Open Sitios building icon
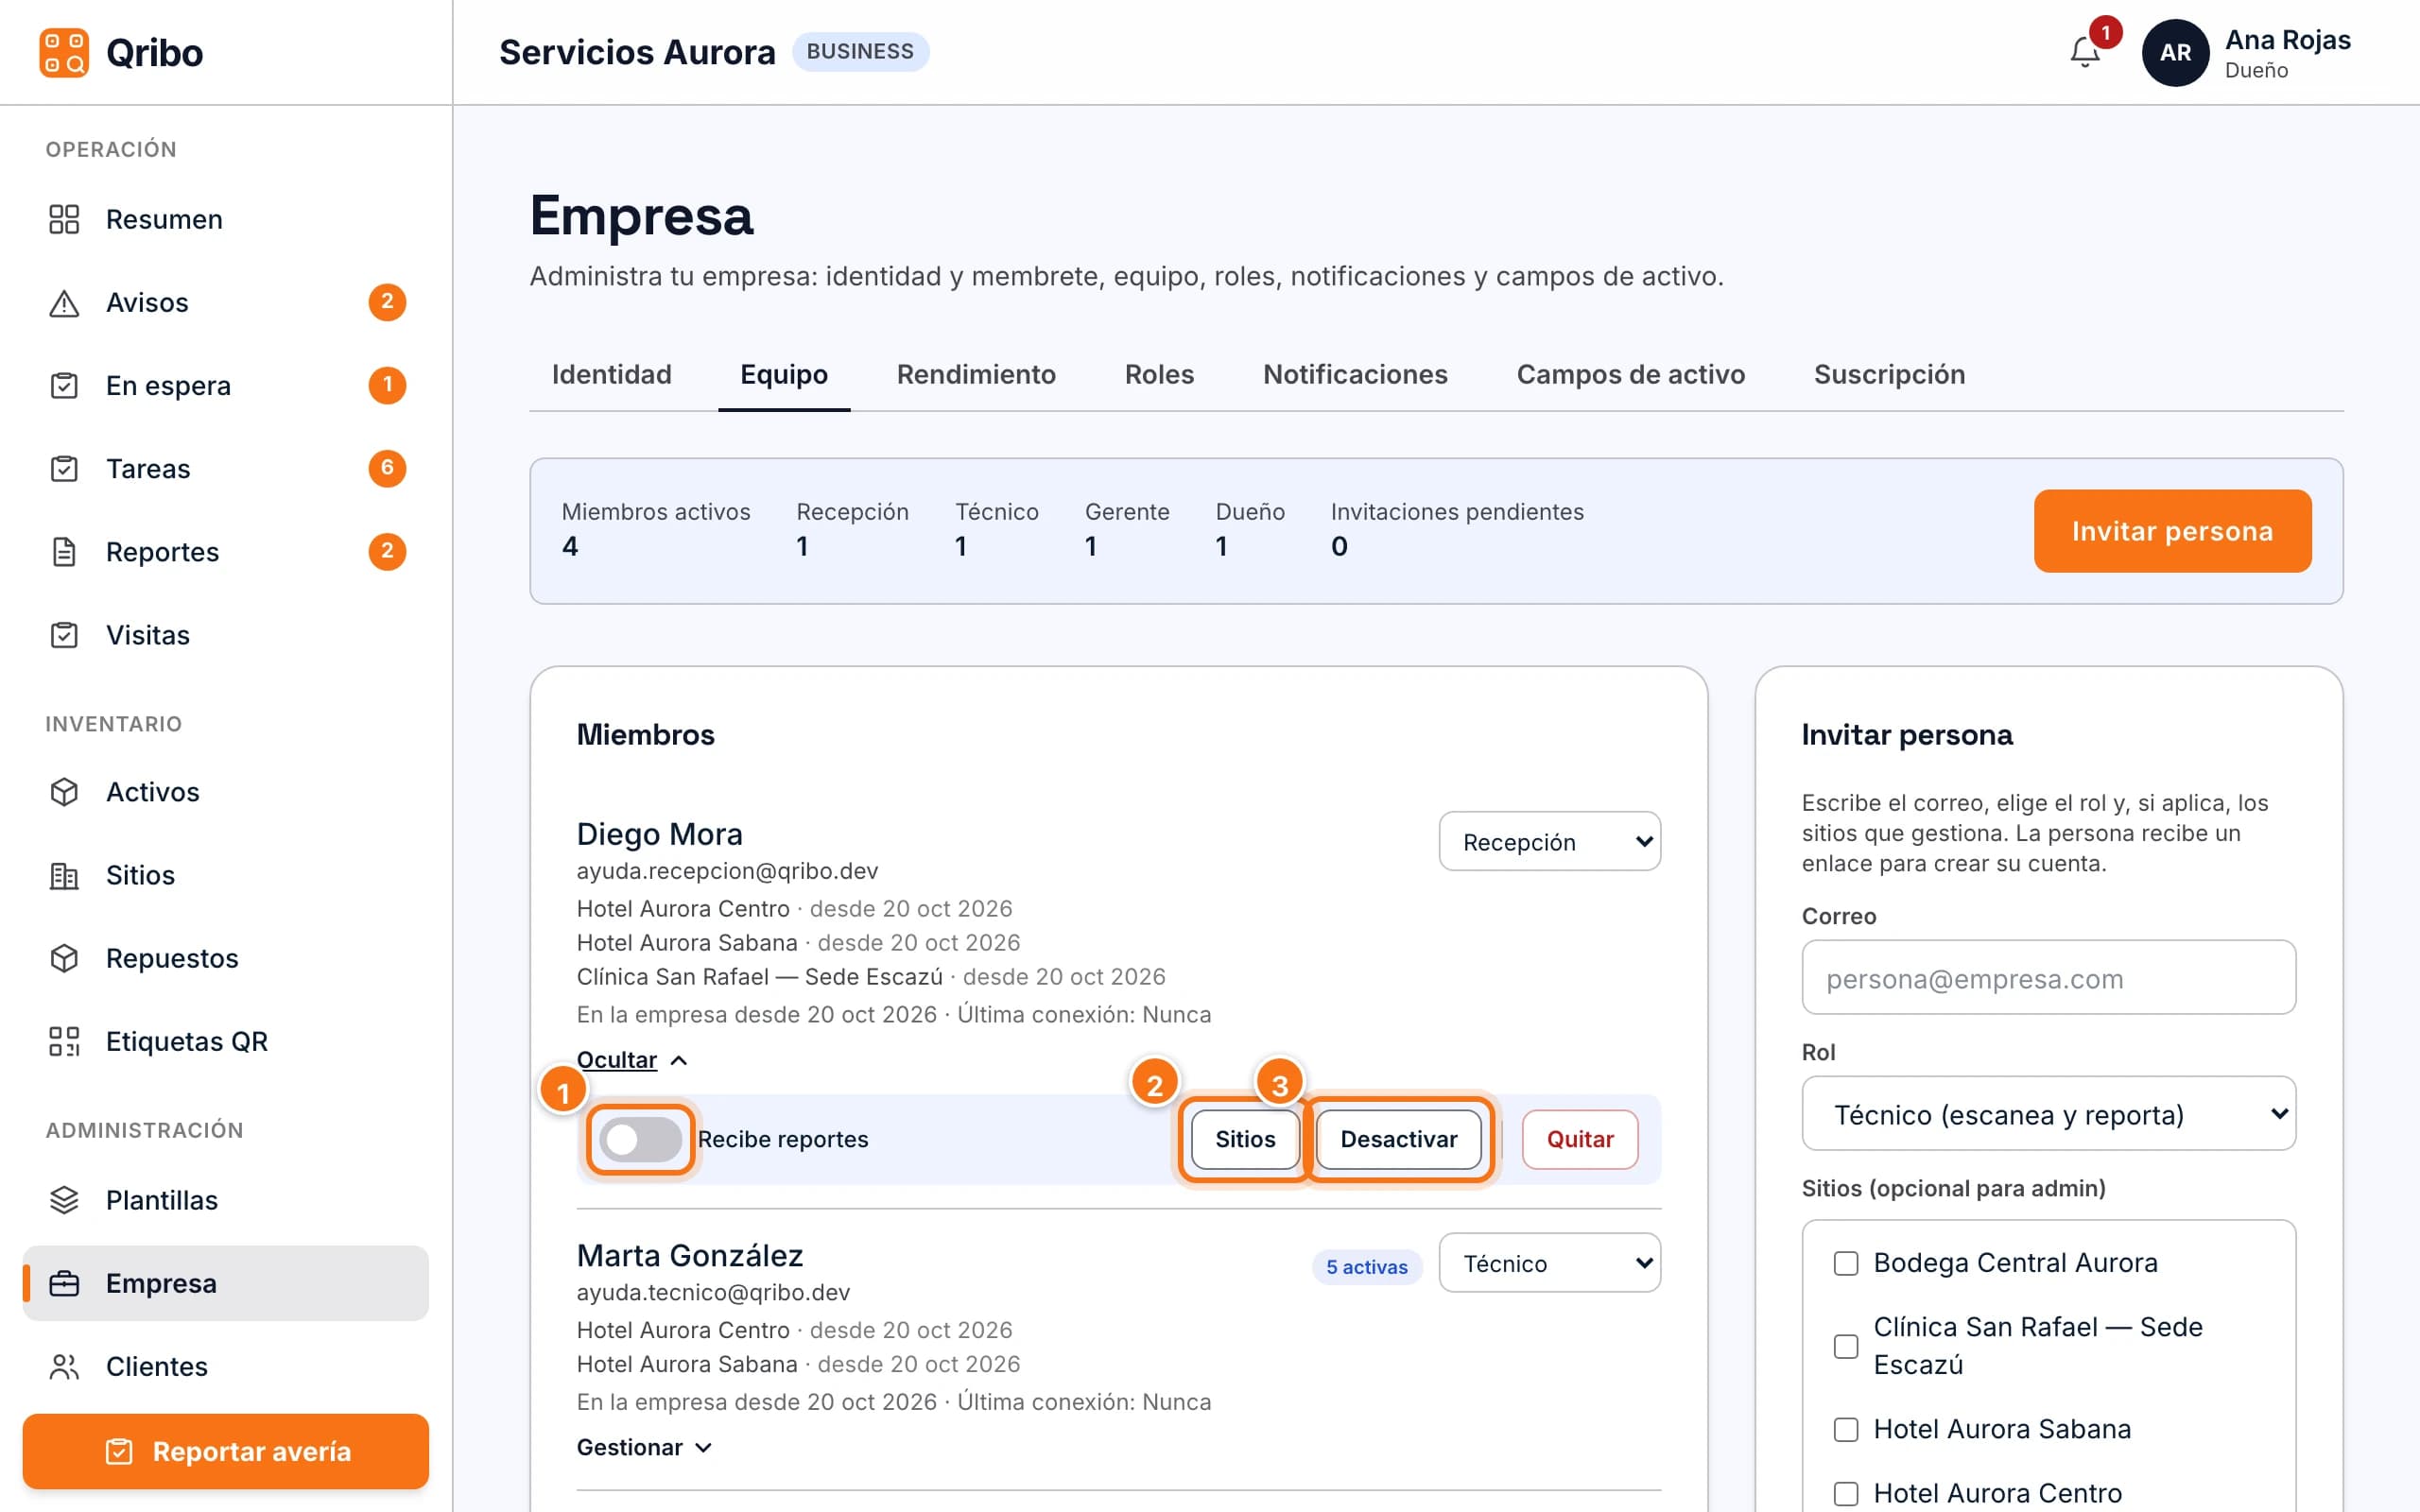This screenshot has width=2420, height=1512. [64, 875]
